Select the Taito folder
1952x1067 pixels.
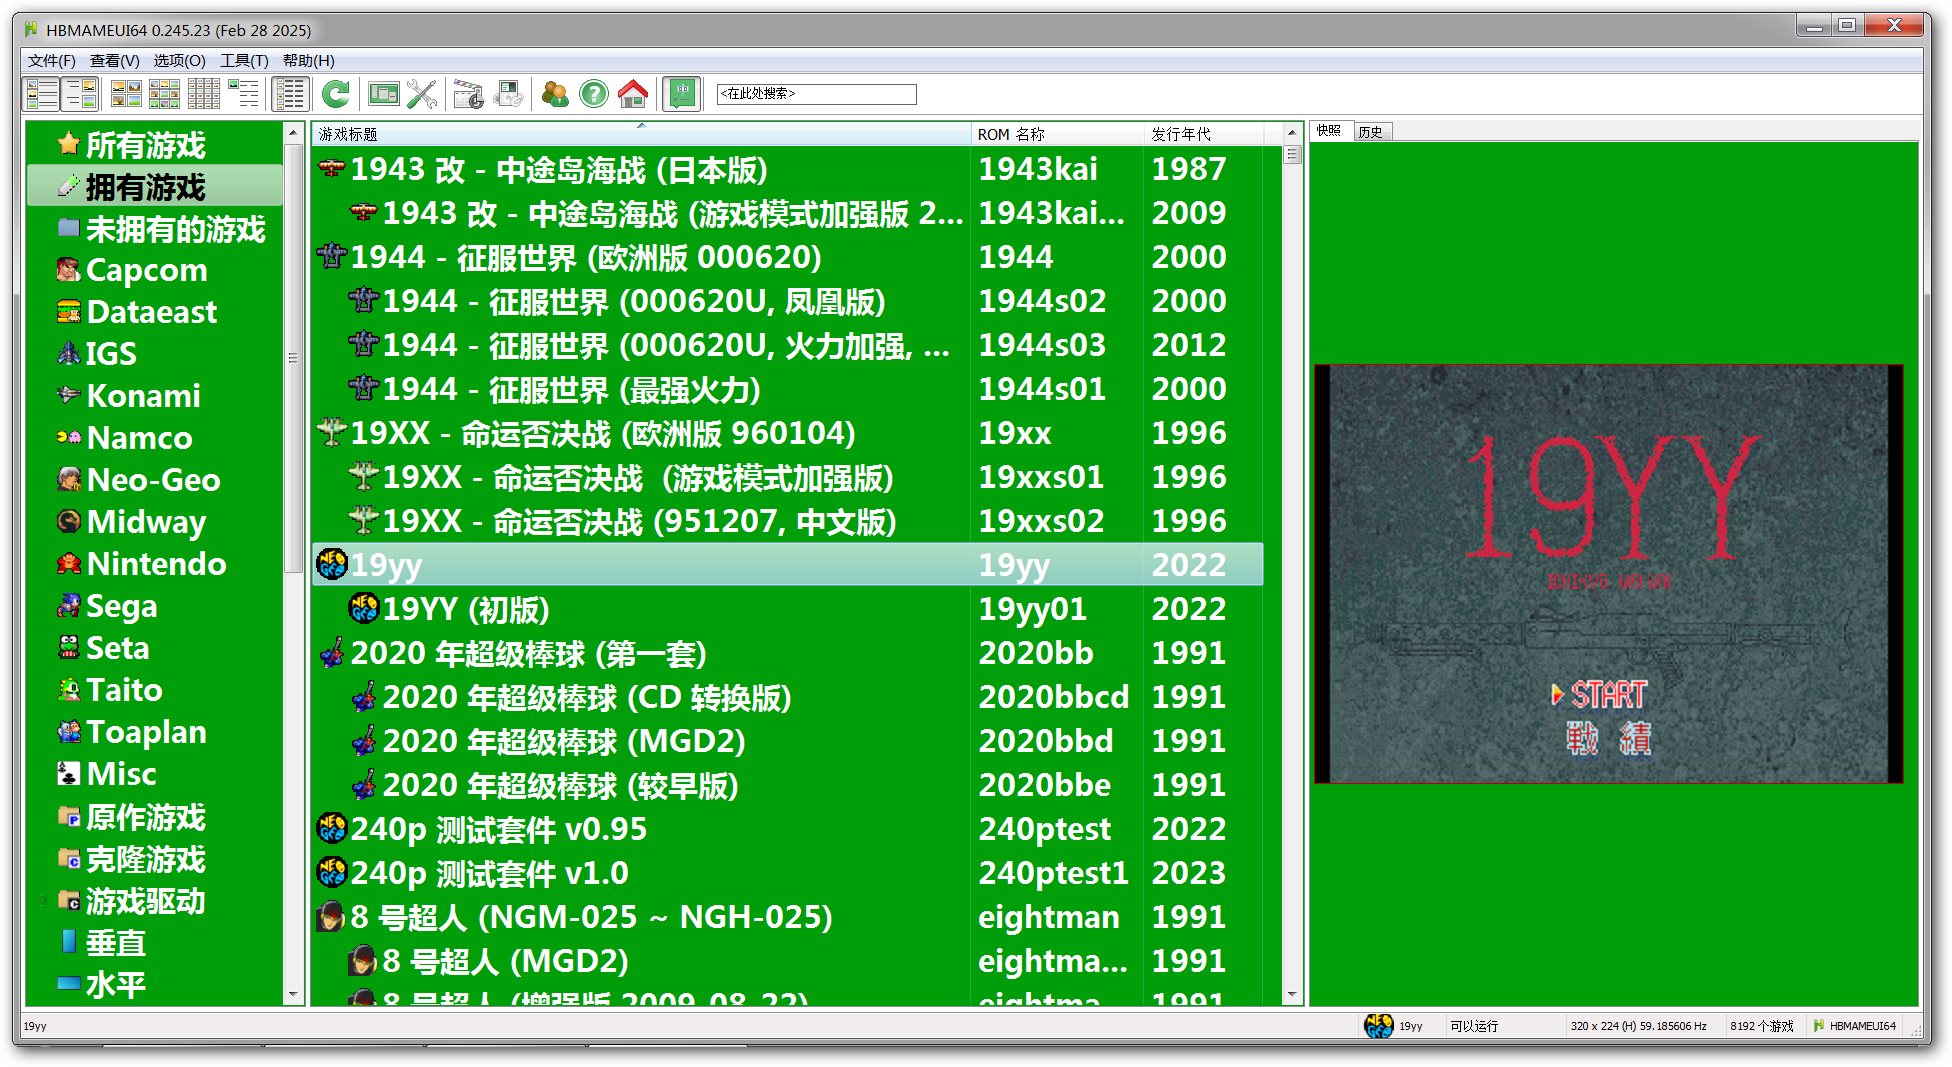pos(124,690)
